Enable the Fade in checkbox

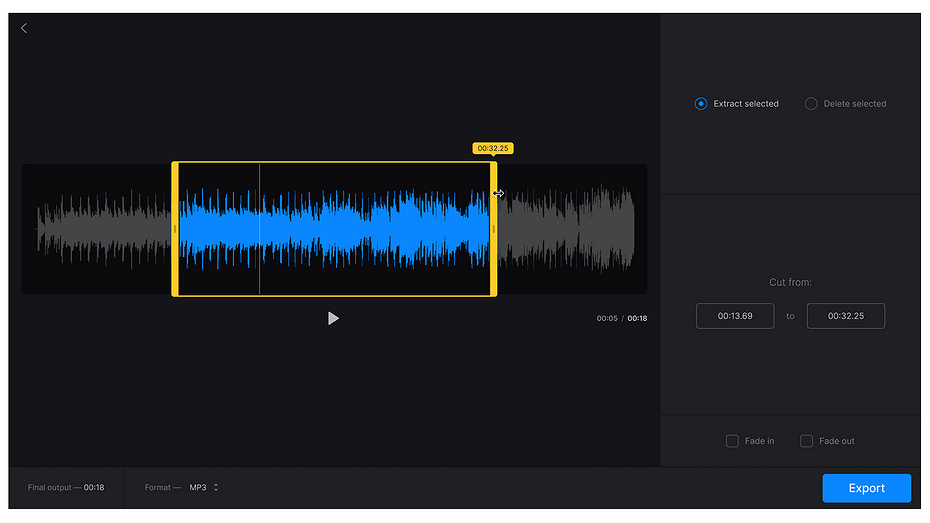pyautogui.click(x=732, y=441)
